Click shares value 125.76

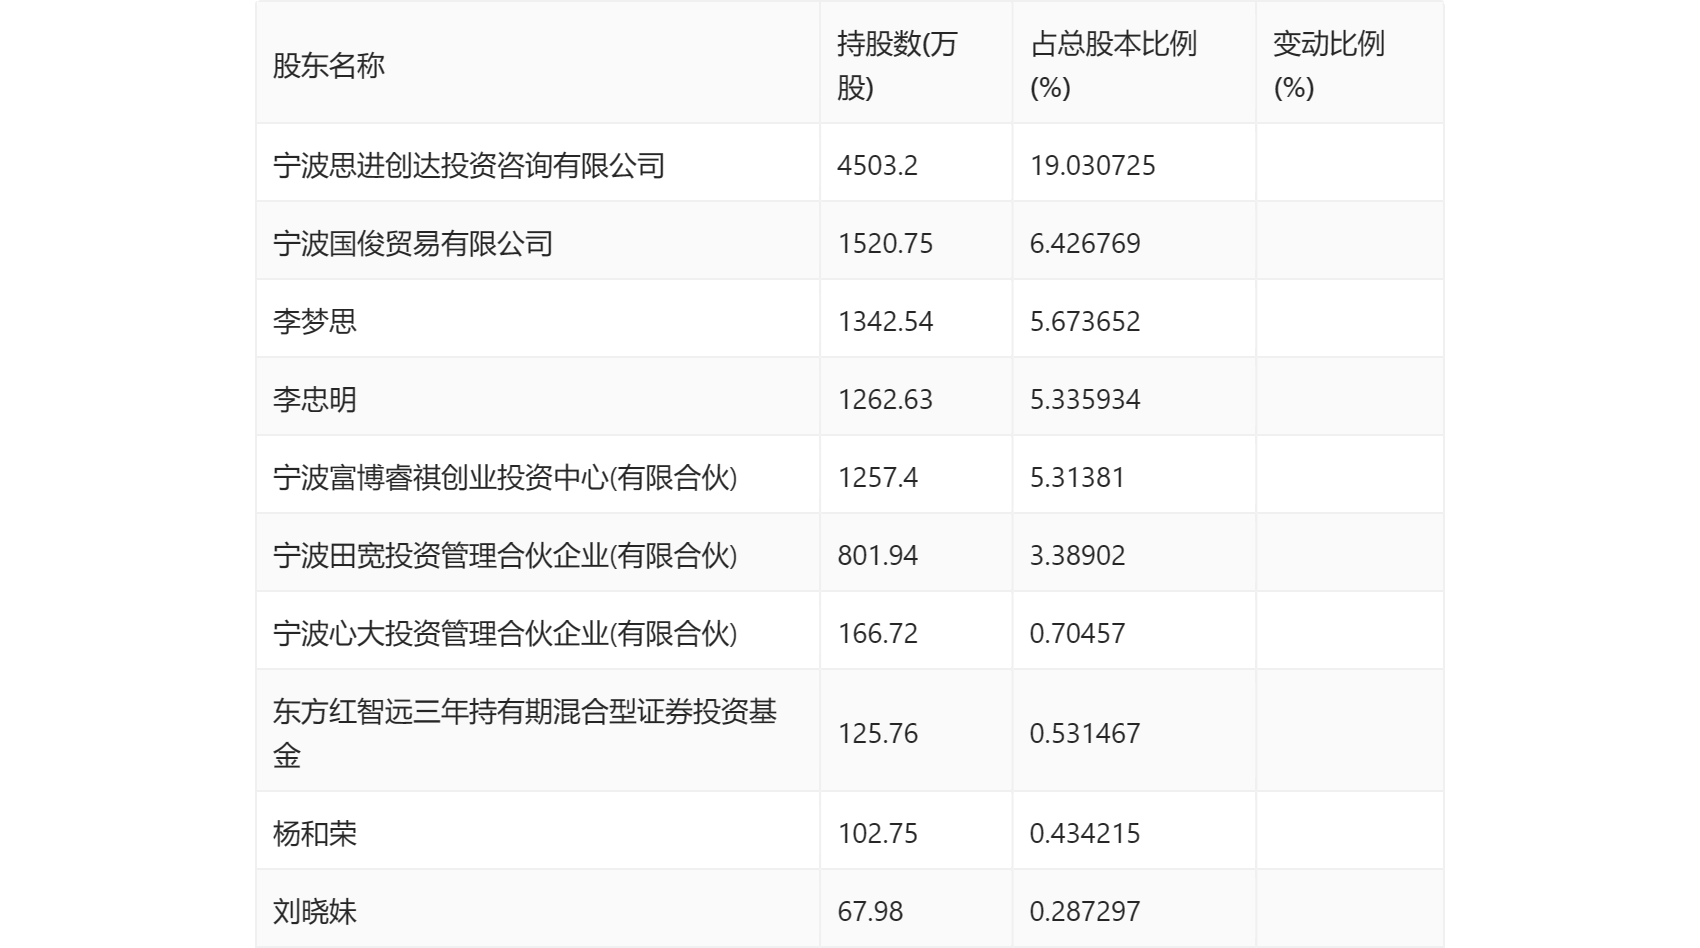coord(877,733)
